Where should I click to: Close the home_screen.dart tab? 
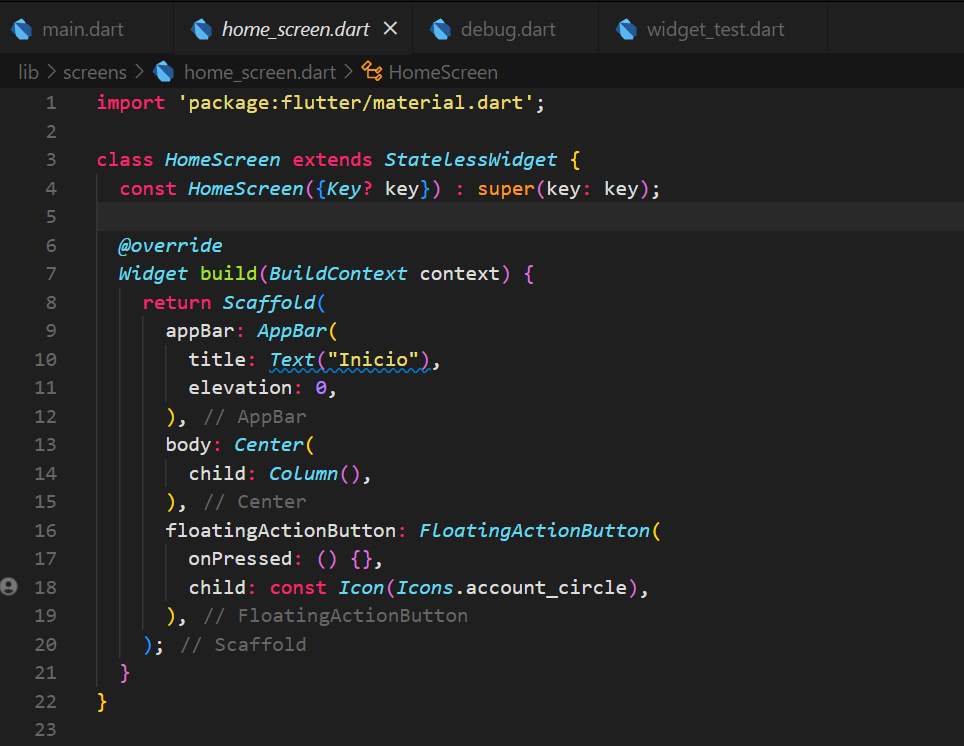390,28
